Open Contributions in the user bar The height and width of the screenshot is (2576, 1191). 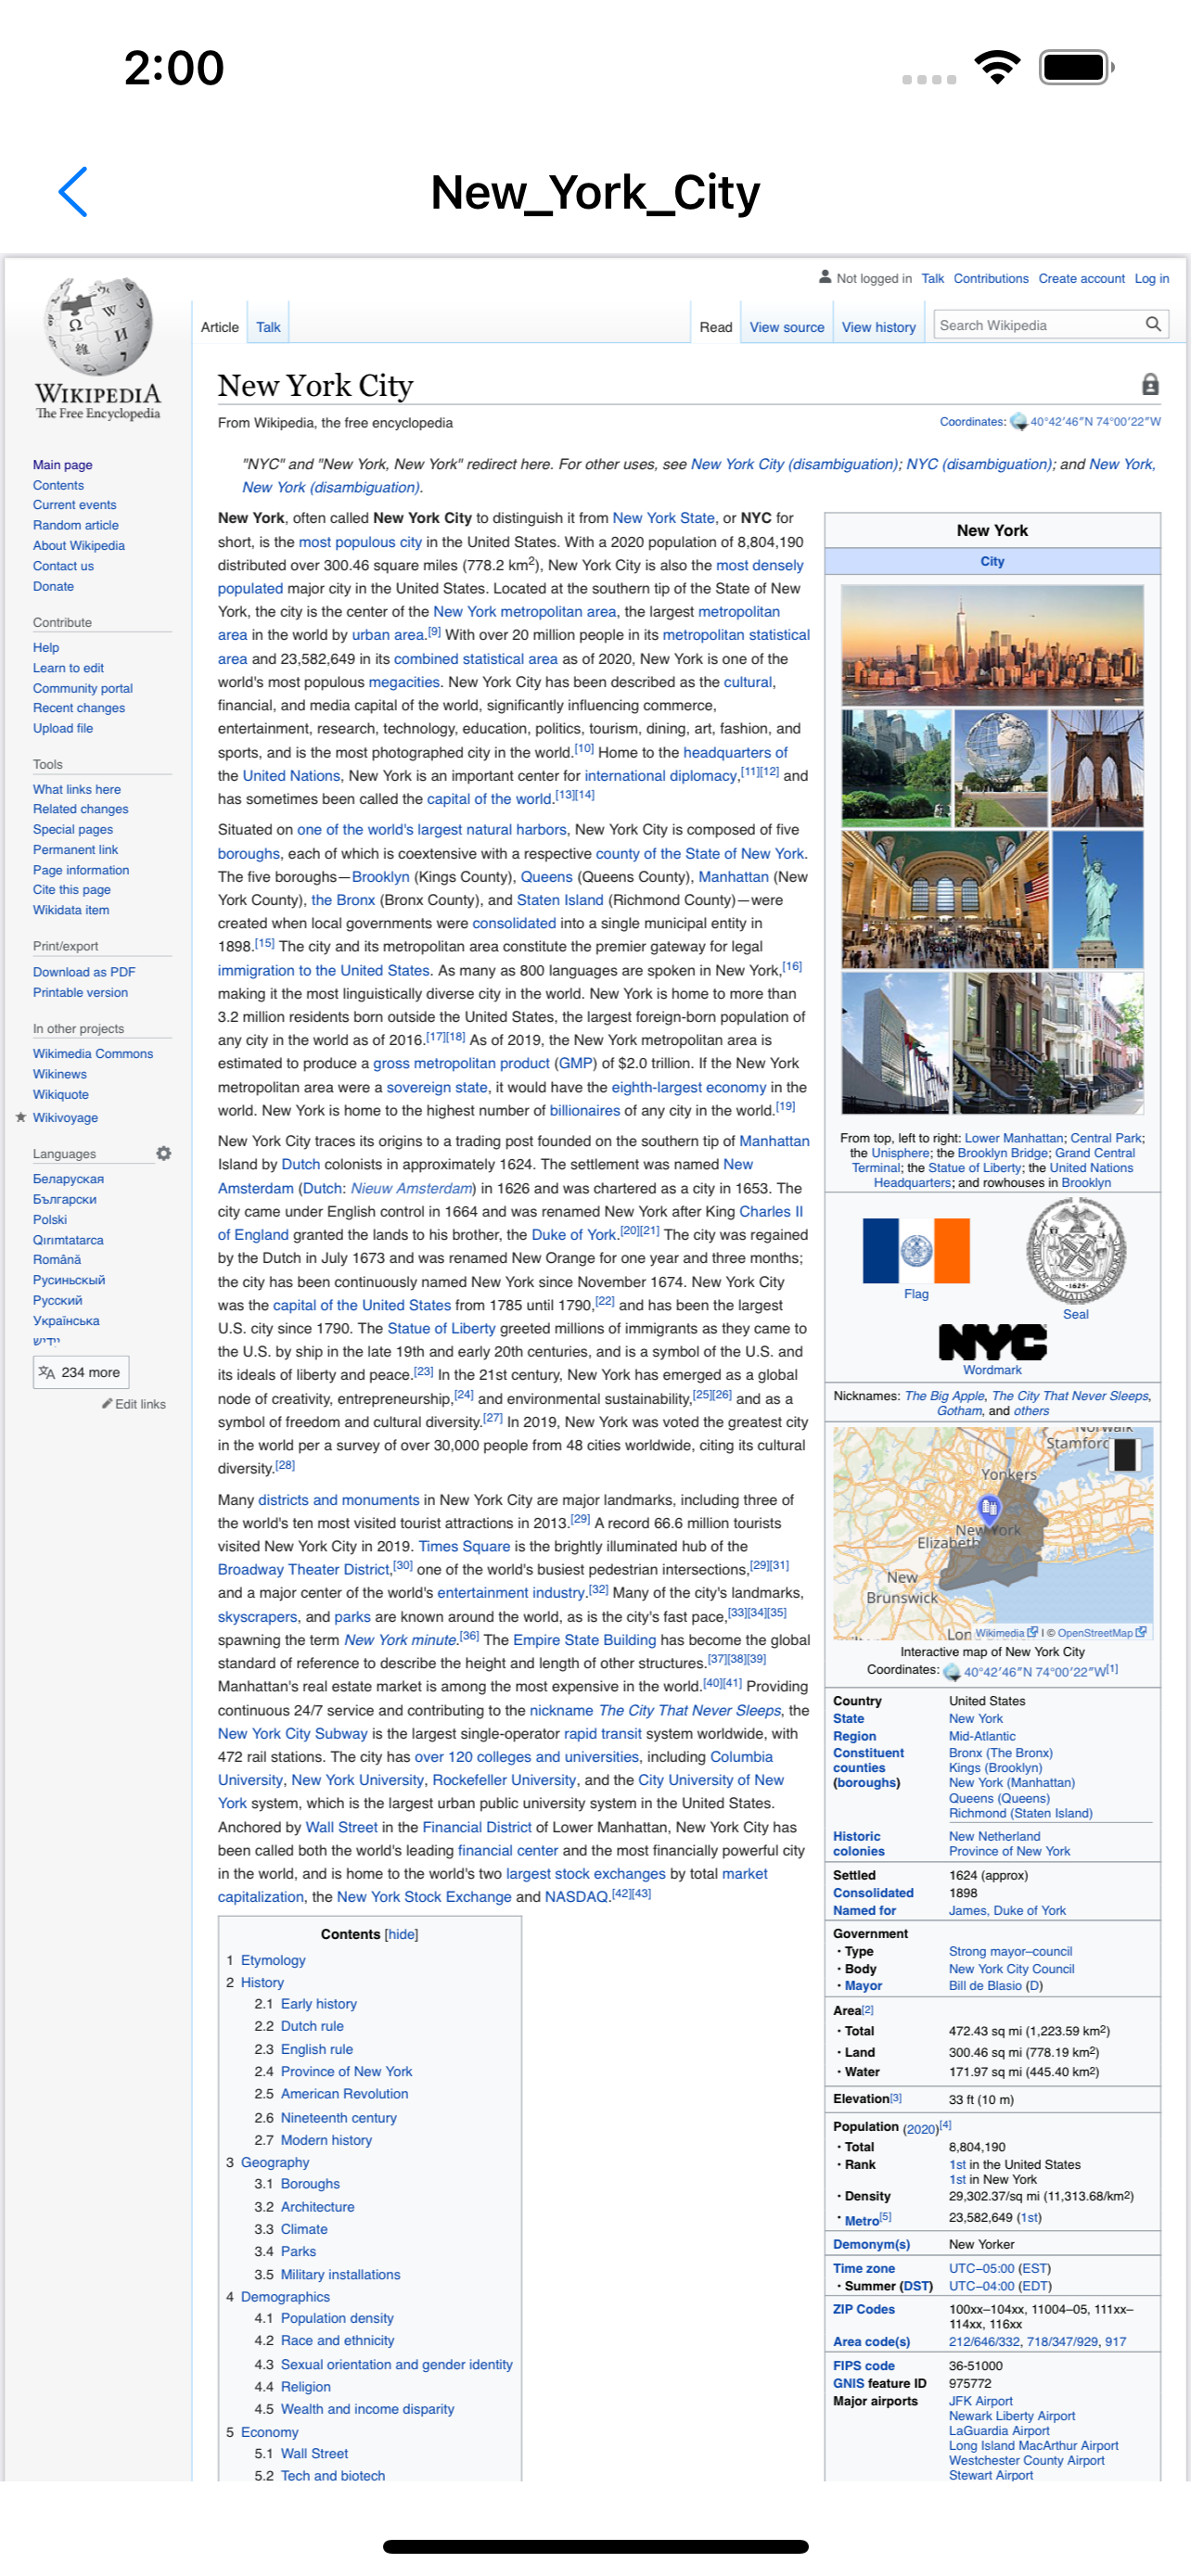coord(990,278)
